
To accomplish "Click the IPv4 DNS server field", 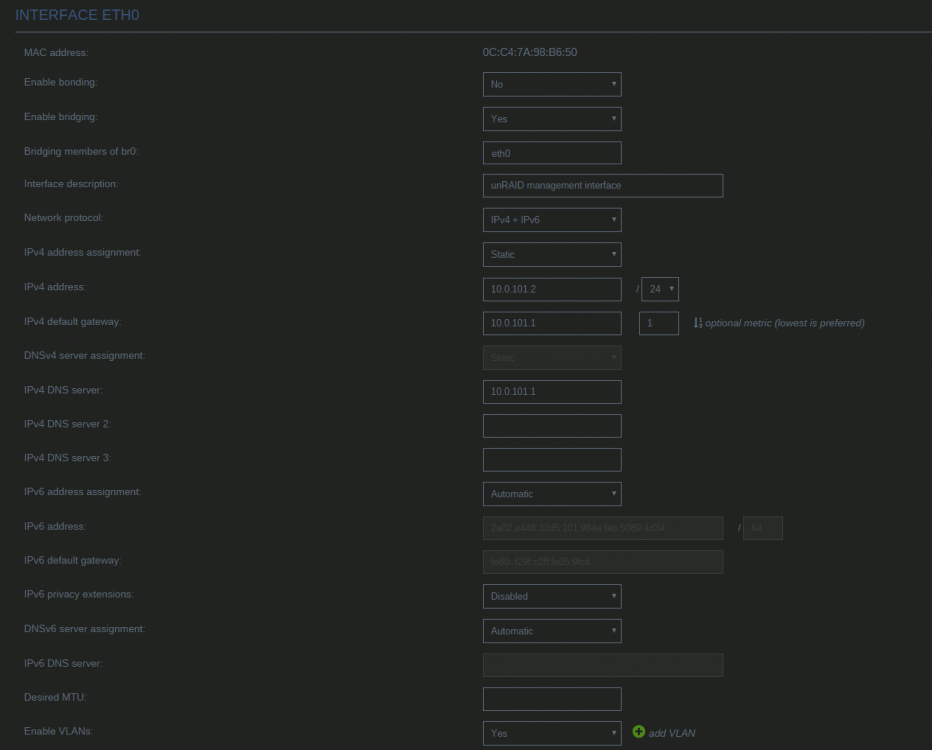I will pyautogui.click(x=552, y=392).
